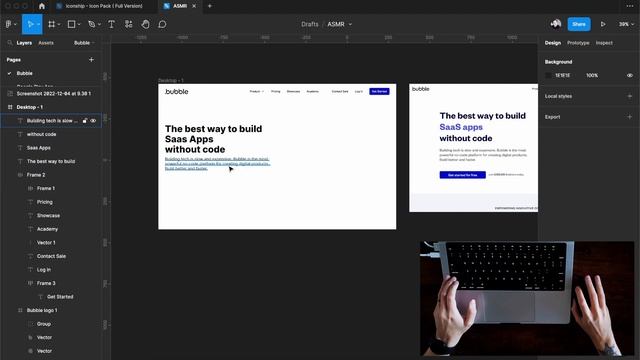Switch to the Design tab

[x=553, y=42]
